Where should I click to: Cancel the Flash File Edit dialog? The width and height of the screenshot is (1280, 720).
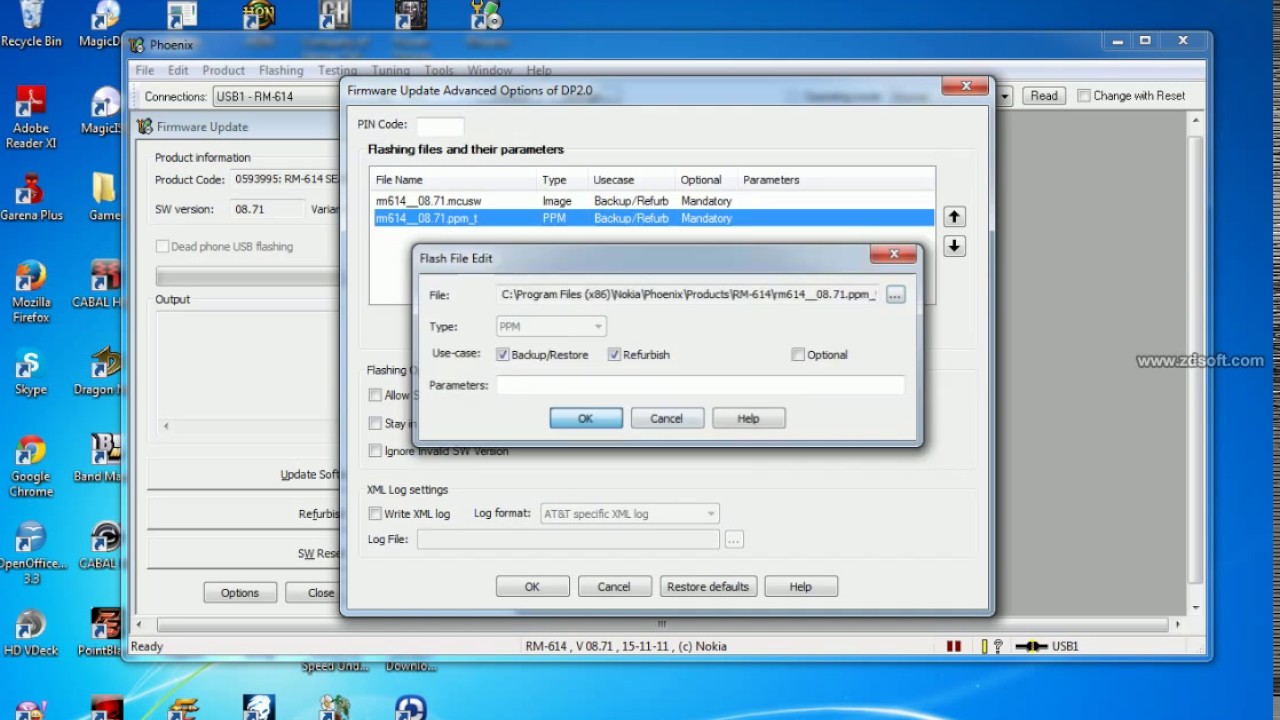667,419
